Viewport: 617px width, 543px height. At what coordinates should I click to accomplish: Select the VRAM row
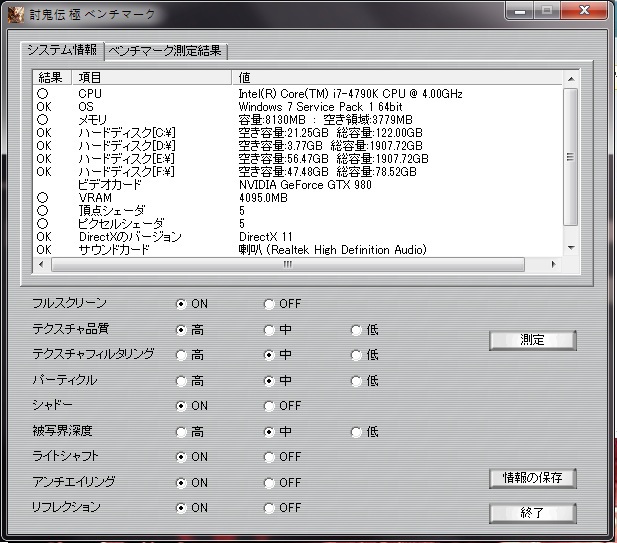[x=298, y=198]
